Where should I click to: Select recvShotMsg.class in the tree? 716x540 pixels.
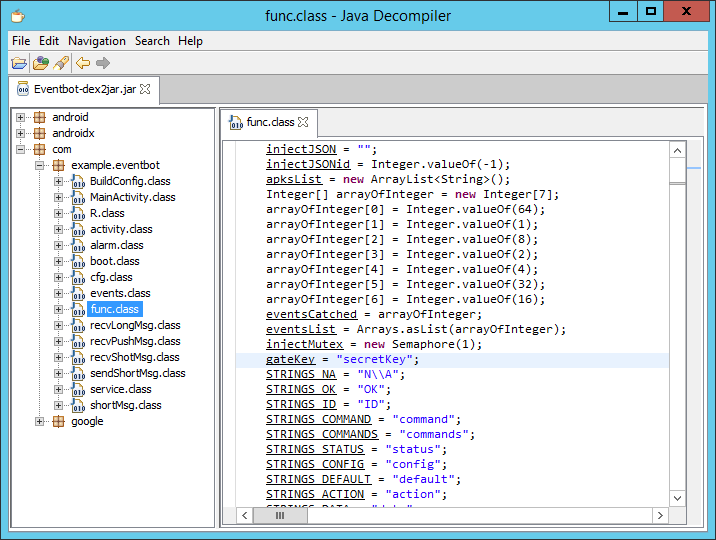click(135, 357)
